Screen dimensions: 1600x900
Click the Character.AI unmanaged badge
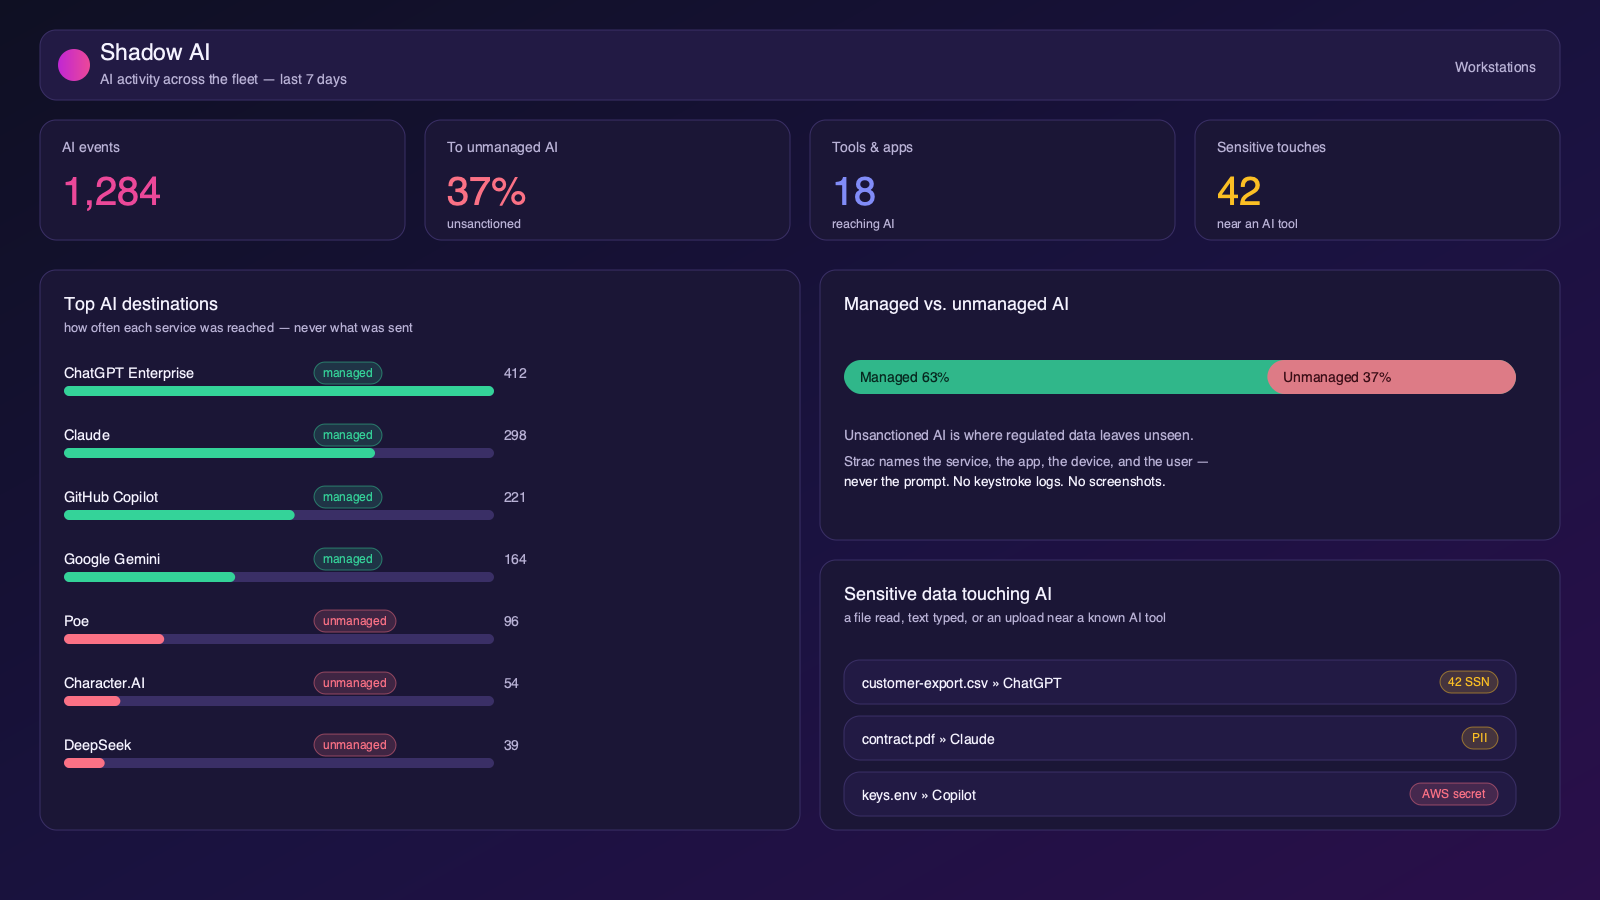pos(355,683)
